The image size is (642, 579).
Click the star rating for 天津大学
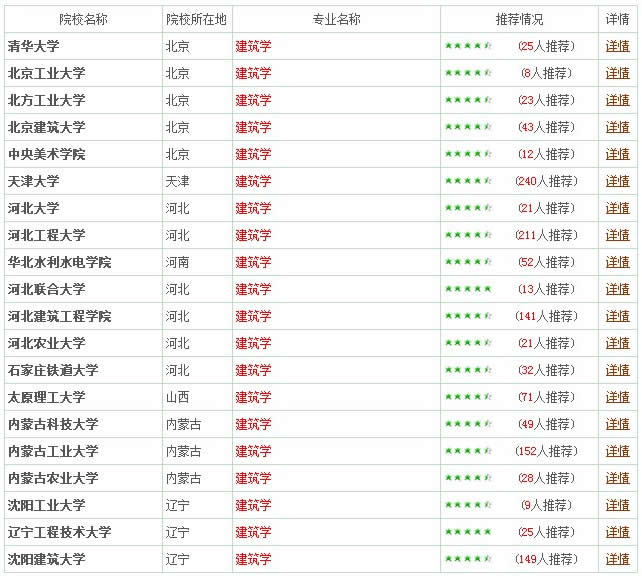pos(468,181)
